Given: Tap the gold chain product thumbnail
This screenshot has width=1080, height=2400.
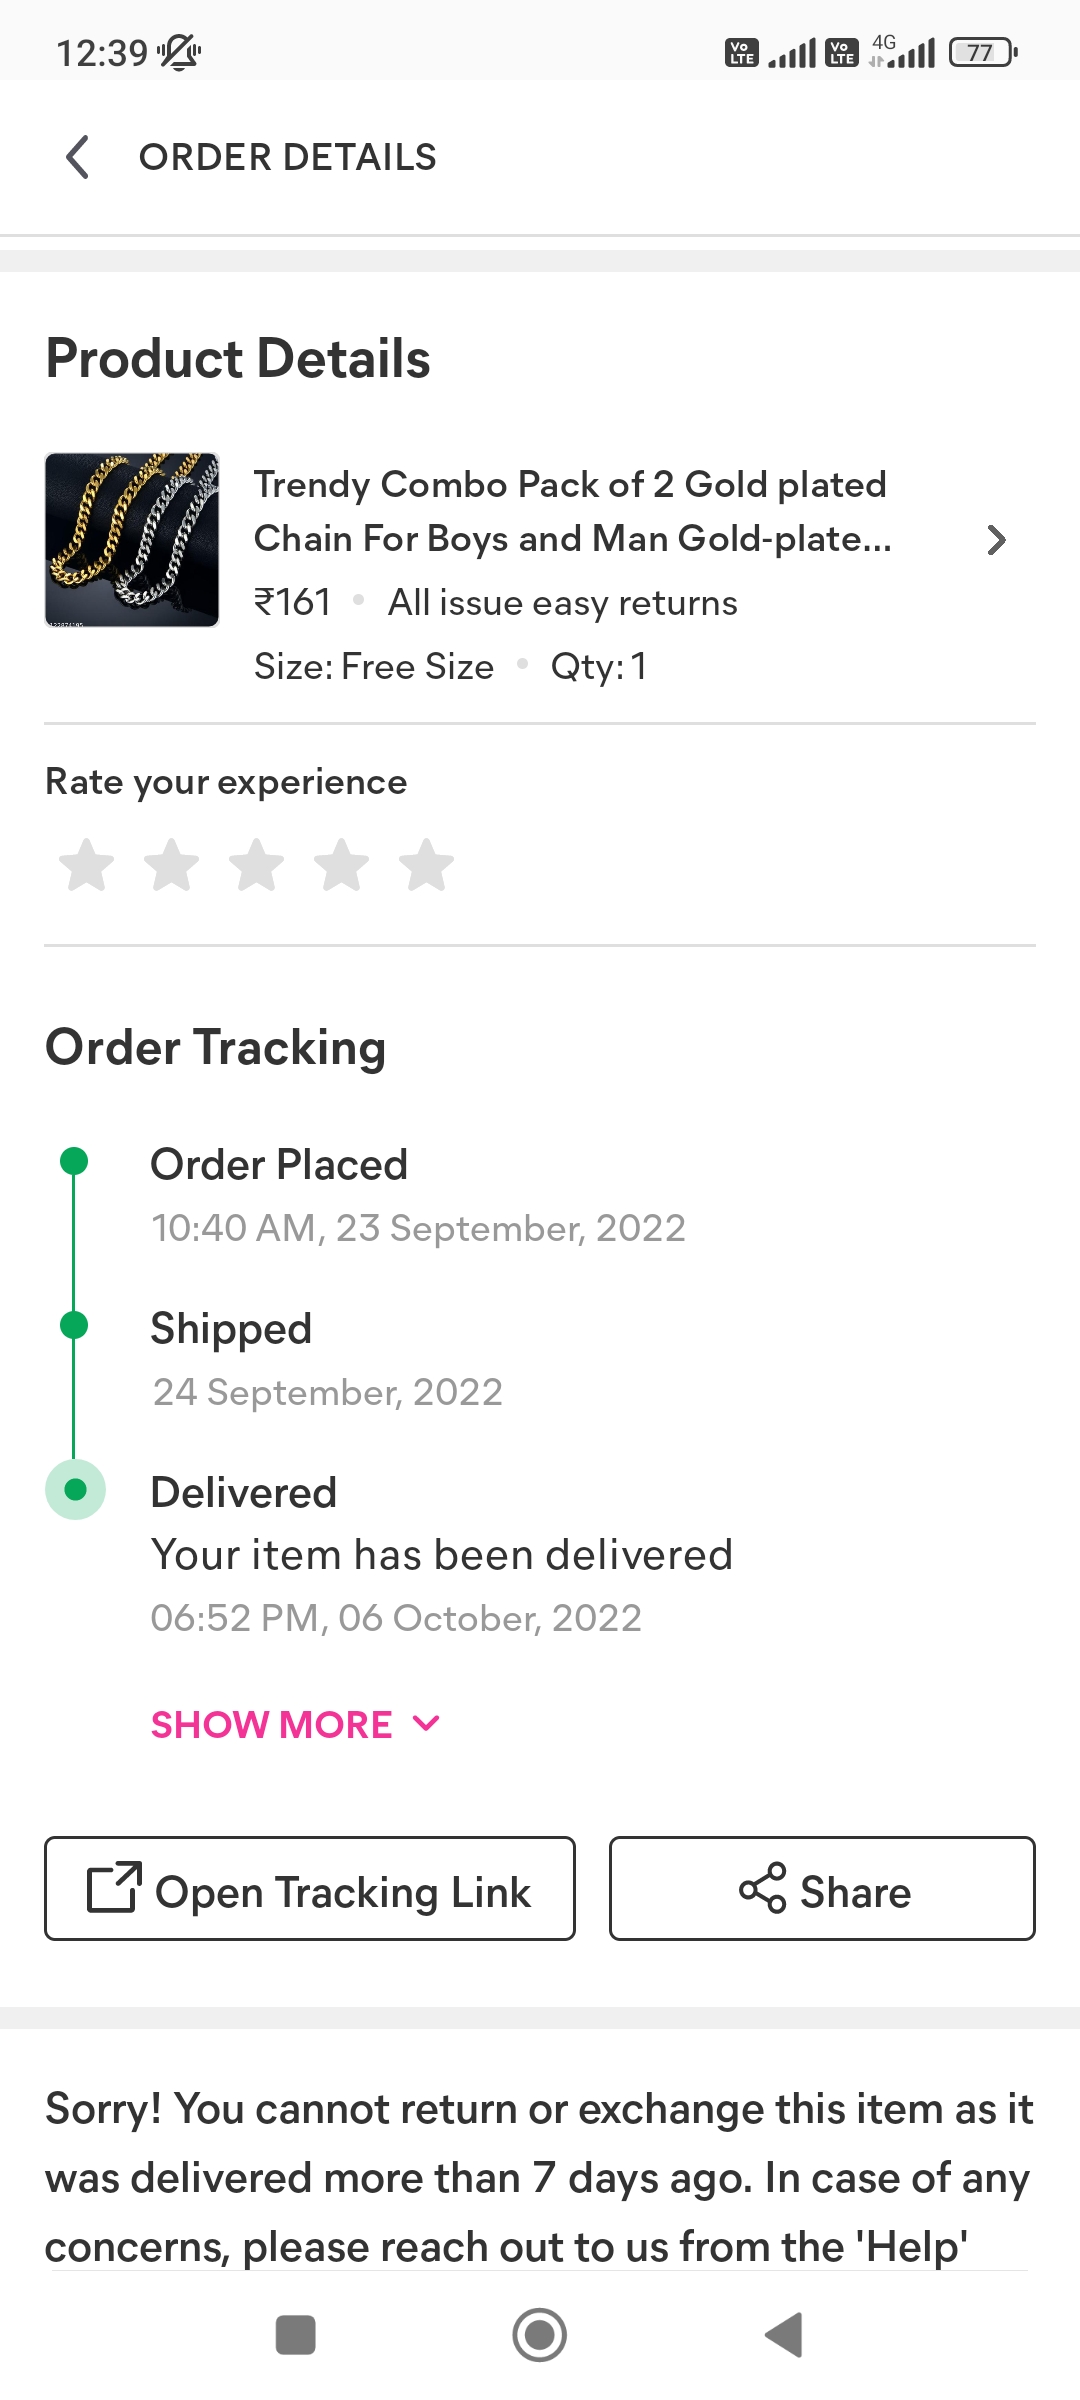Looking at the screenshot, I should tap(132, 540).
